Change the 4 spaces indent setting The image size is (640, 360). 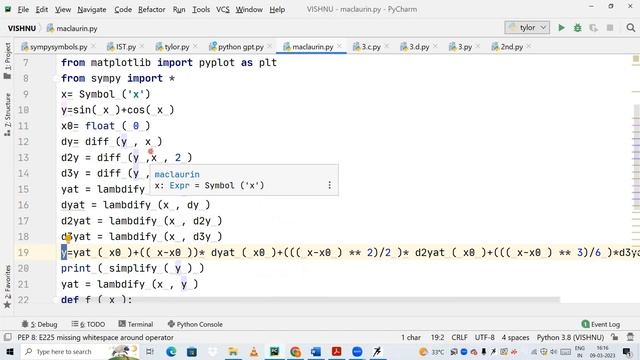pos(515,338)
